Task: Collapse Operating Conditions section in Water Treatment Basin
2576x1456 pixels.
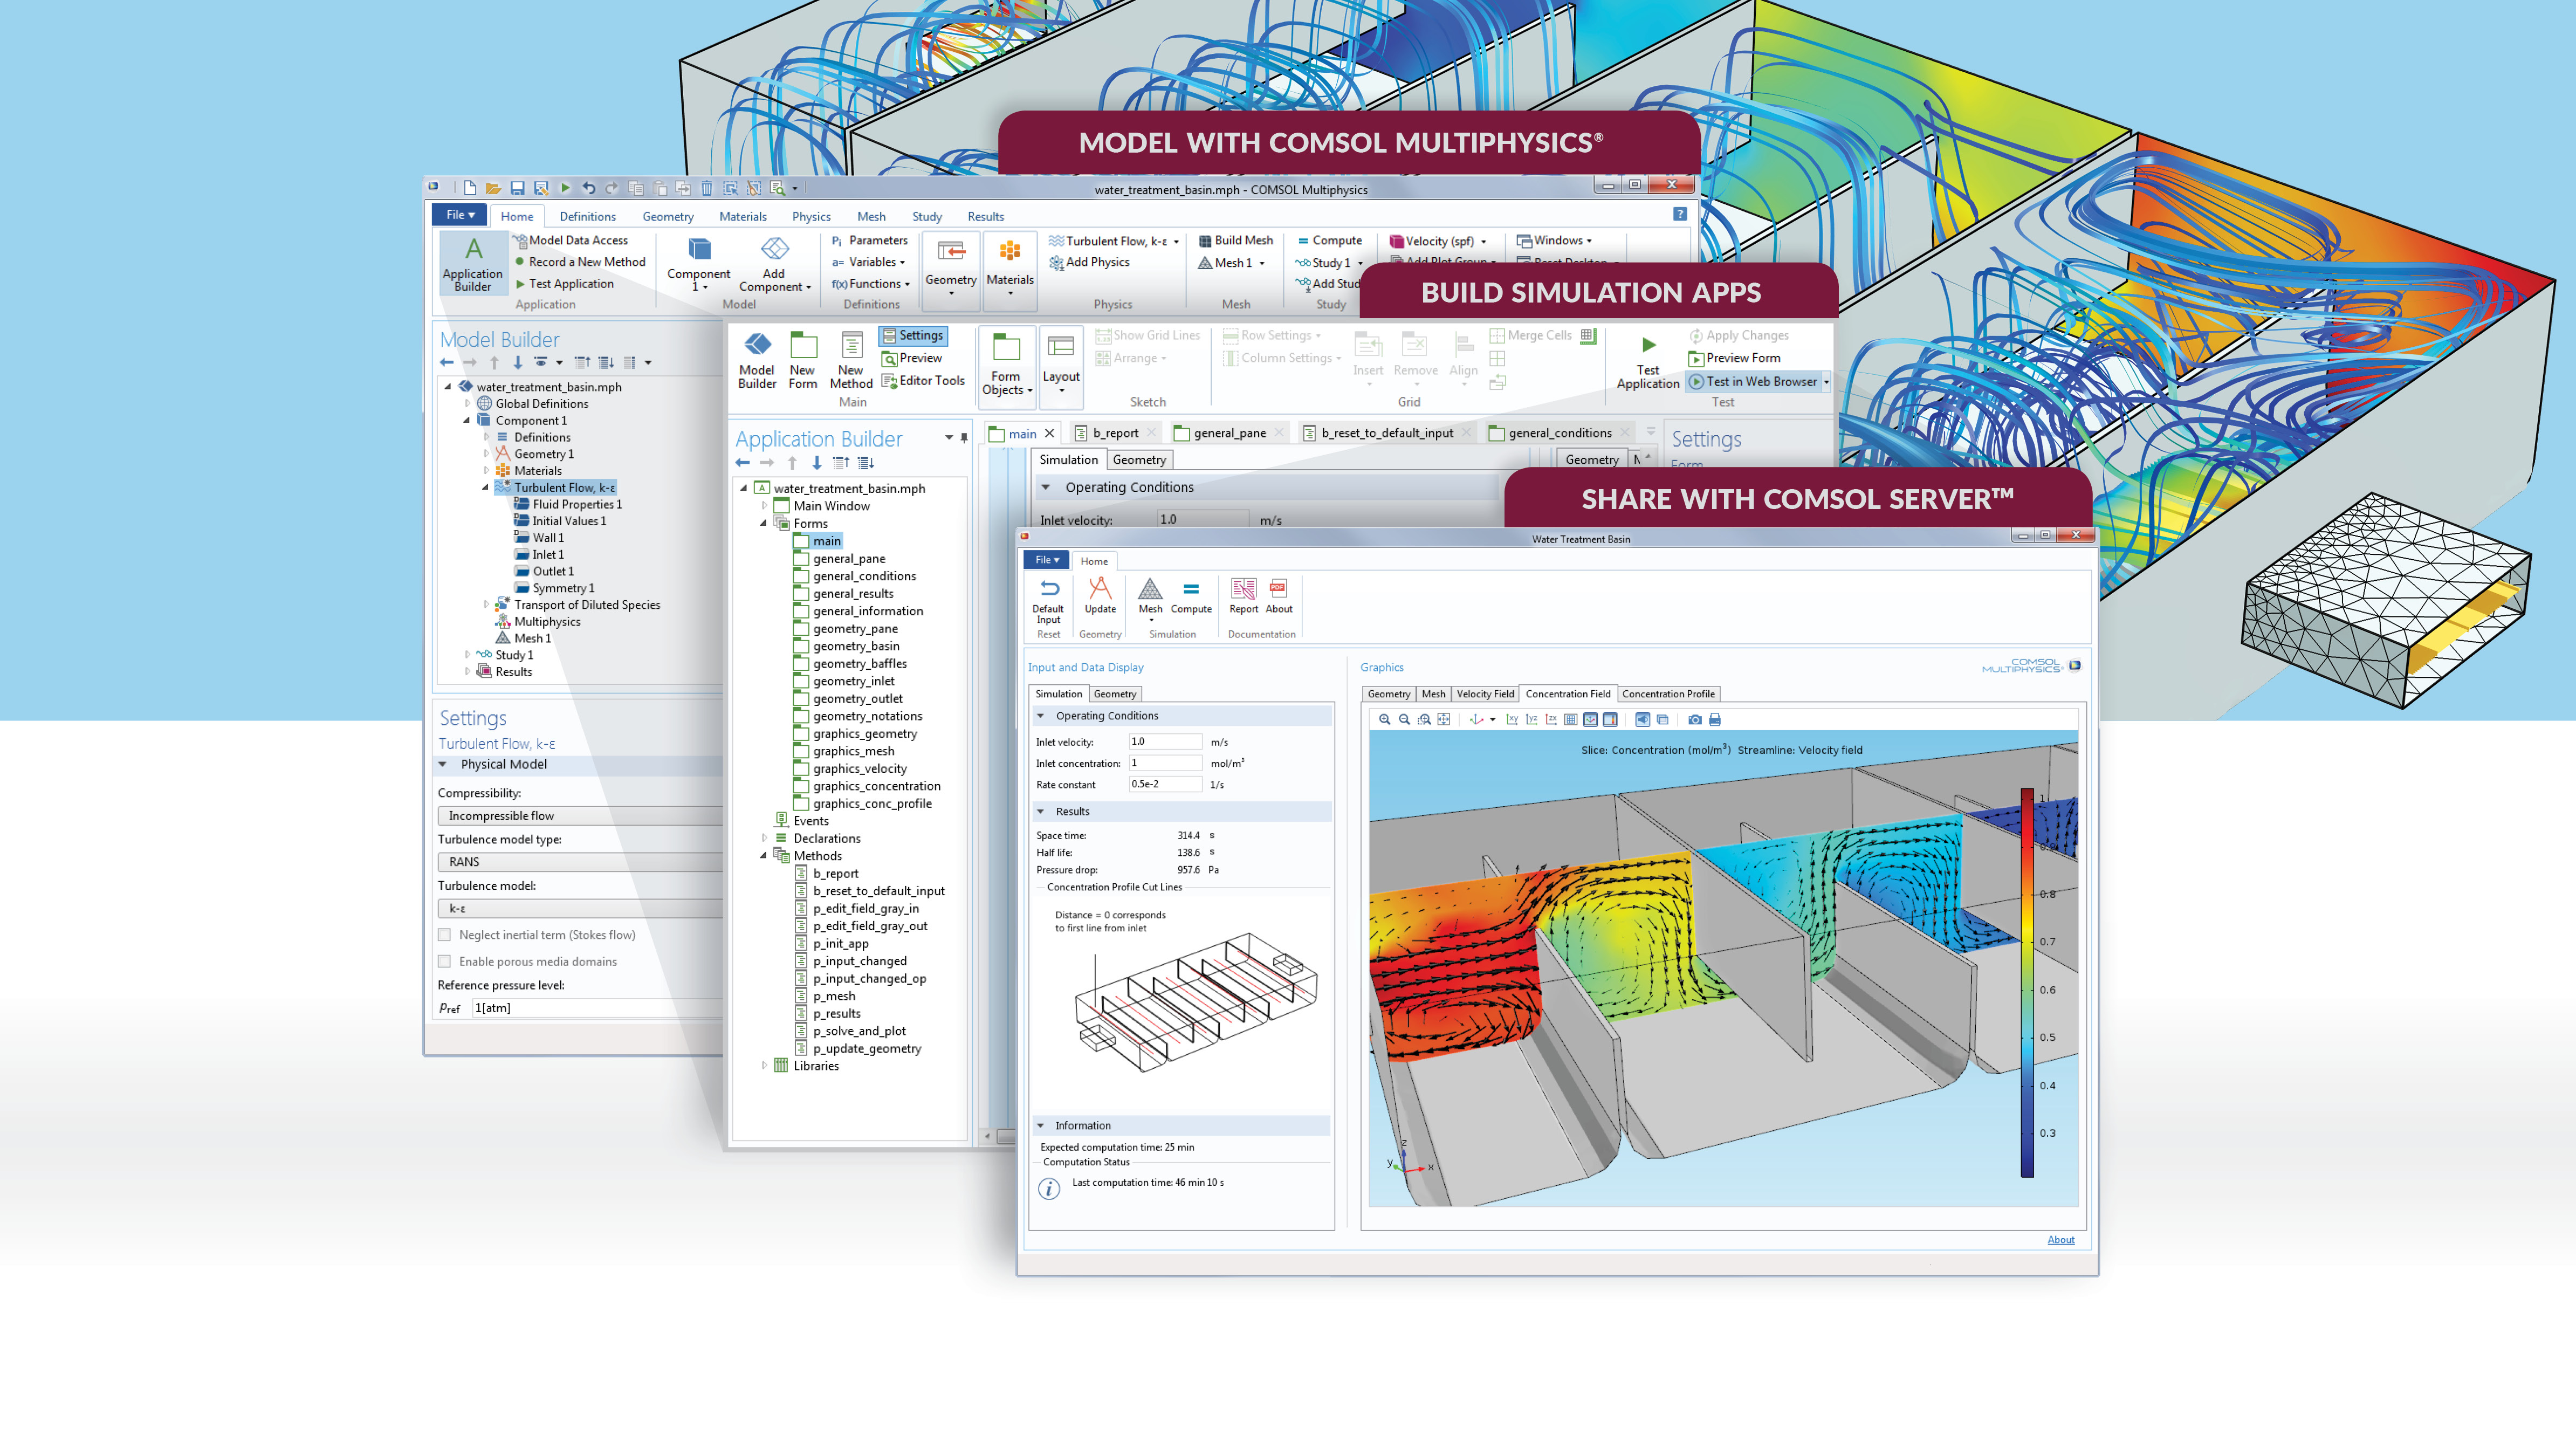Action: click(1040, 716)
